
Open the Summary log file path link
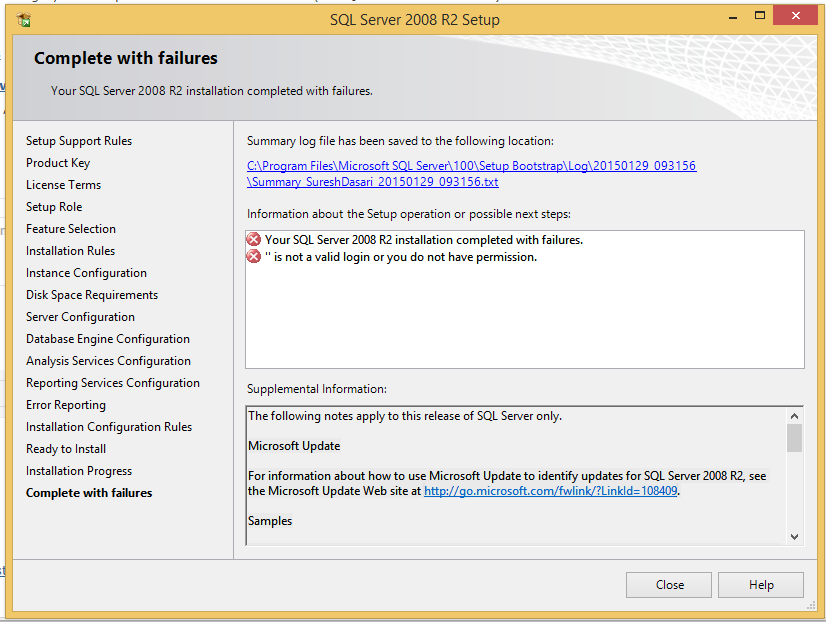coord(471,174)
